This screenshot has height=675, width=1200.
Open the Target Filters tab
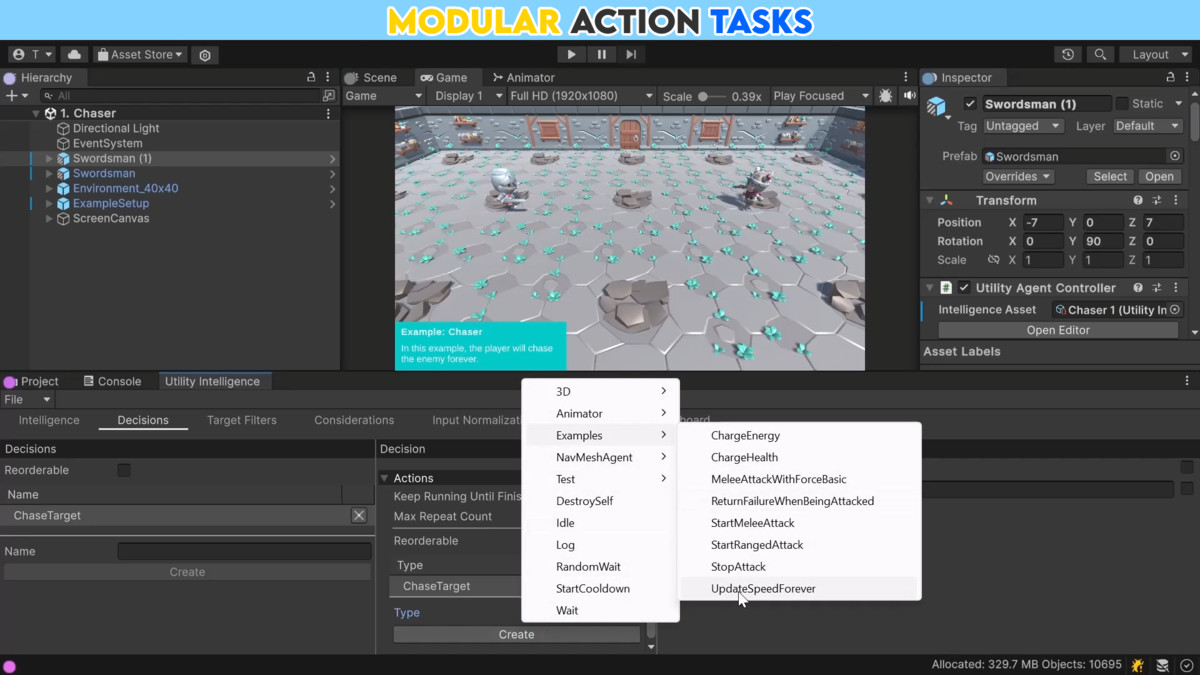pos(241,420)
